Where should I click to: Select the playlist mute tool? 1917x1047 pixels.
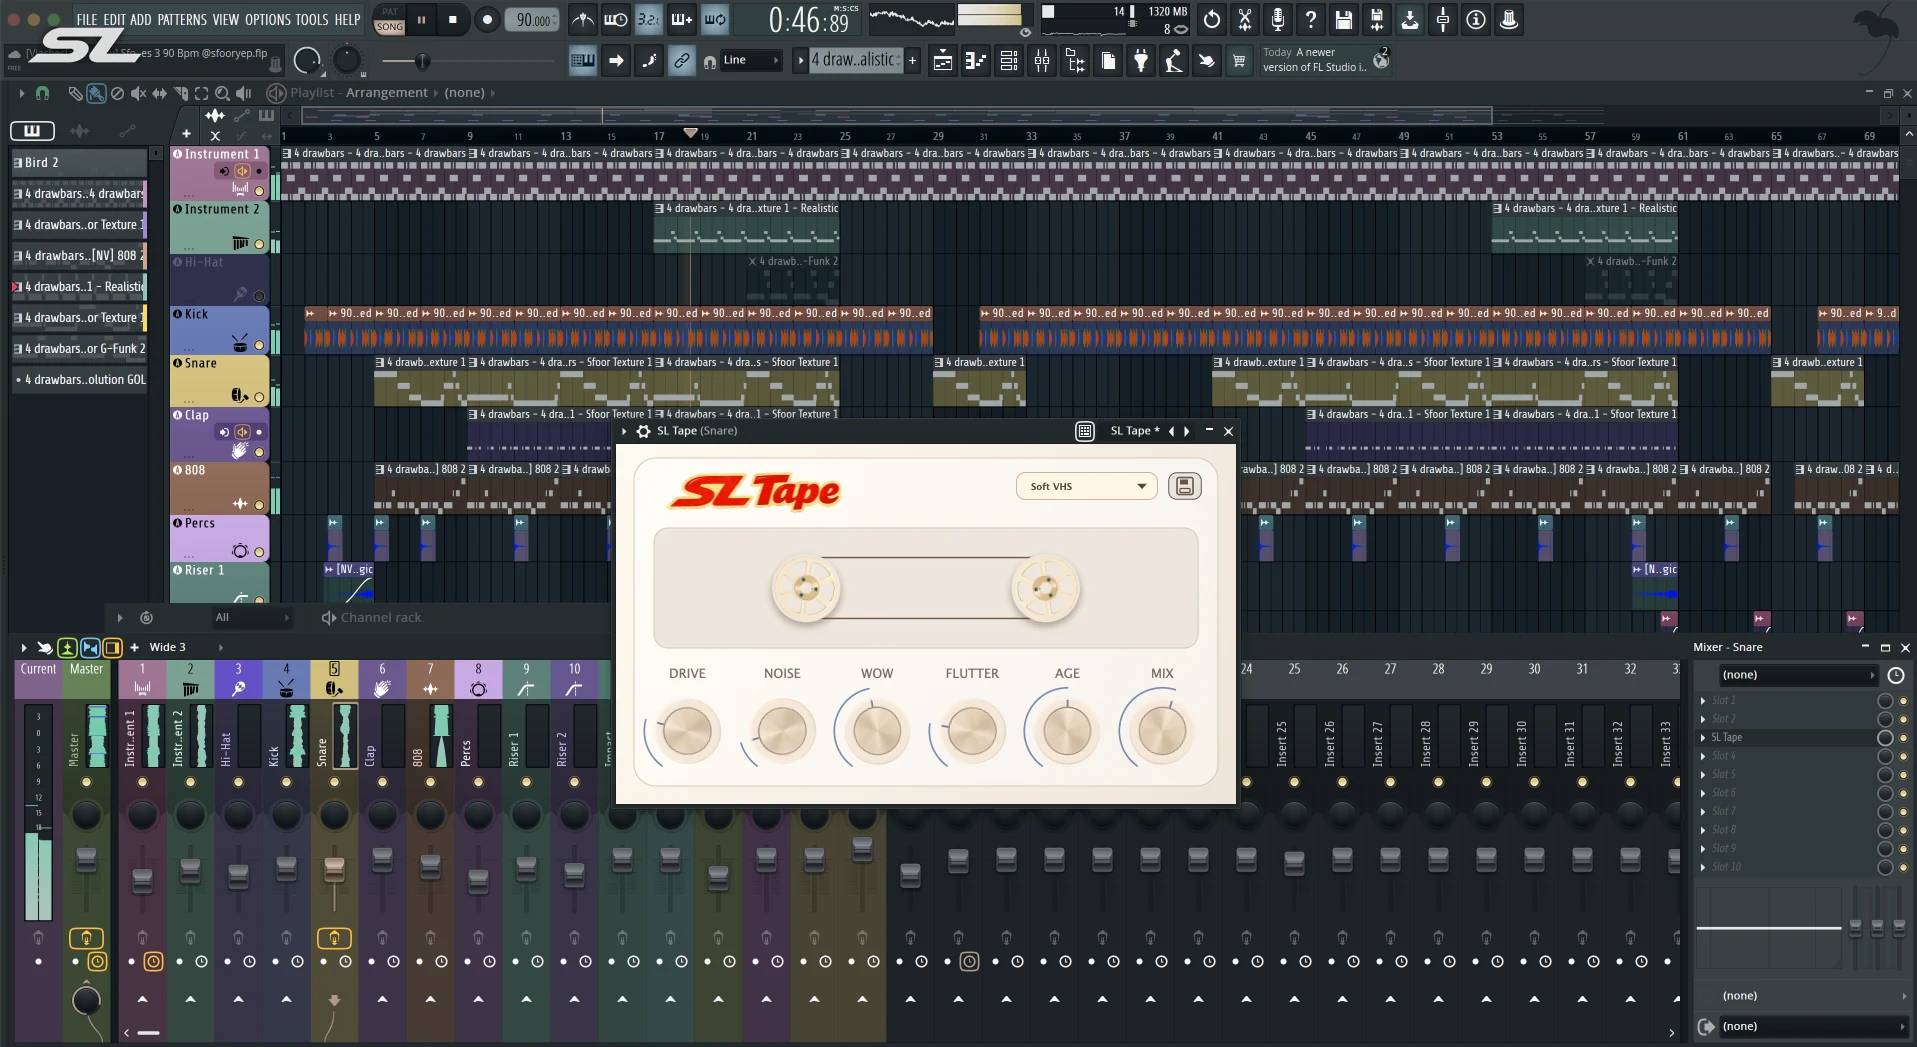coord(138,93)
